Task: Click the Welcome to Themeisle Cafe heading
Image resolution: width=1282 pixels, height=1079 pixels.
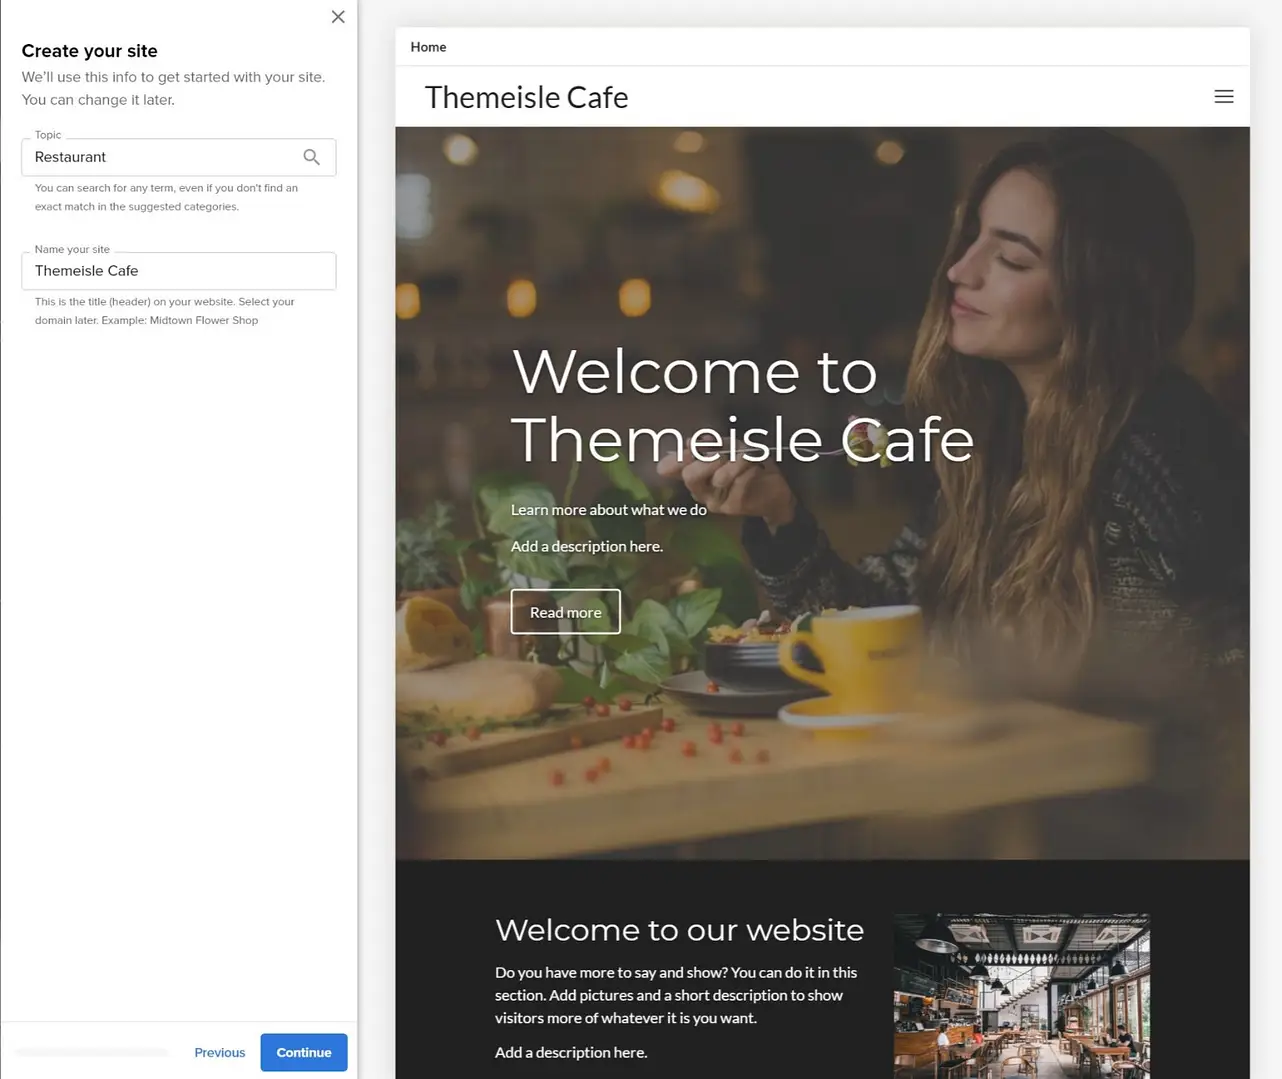Action: point(742,405)
